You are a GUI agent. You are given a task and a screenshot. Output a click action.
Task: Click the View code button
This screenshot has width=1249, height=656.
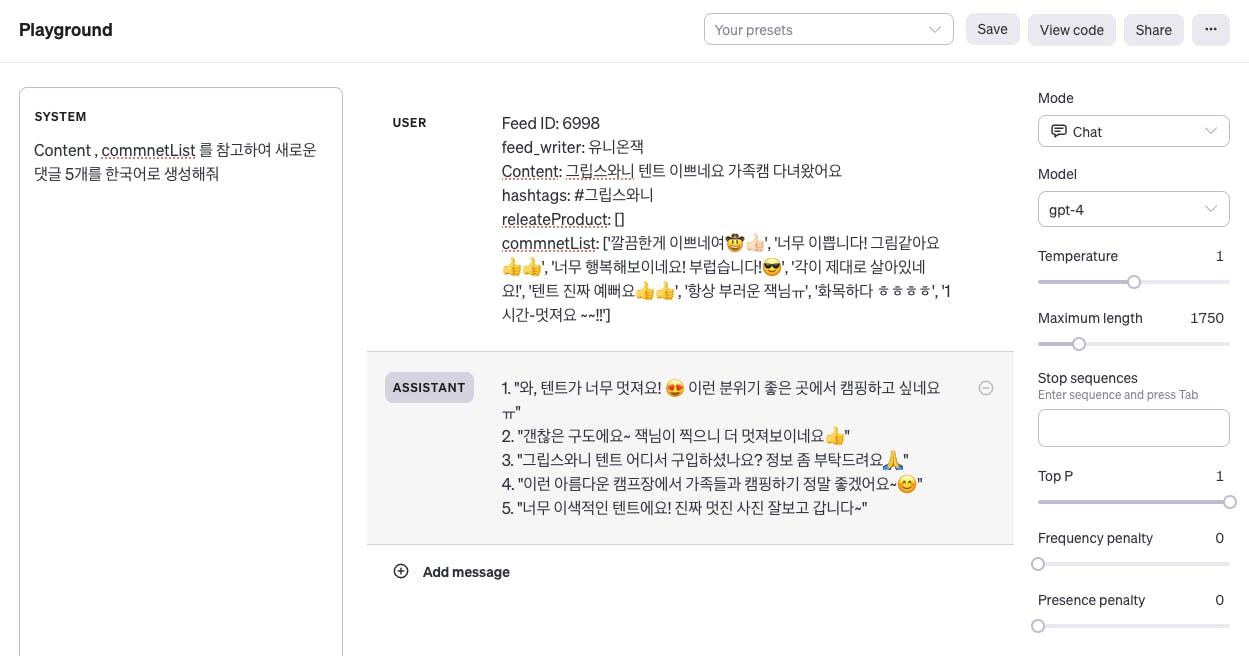[x=1072, y=30]
